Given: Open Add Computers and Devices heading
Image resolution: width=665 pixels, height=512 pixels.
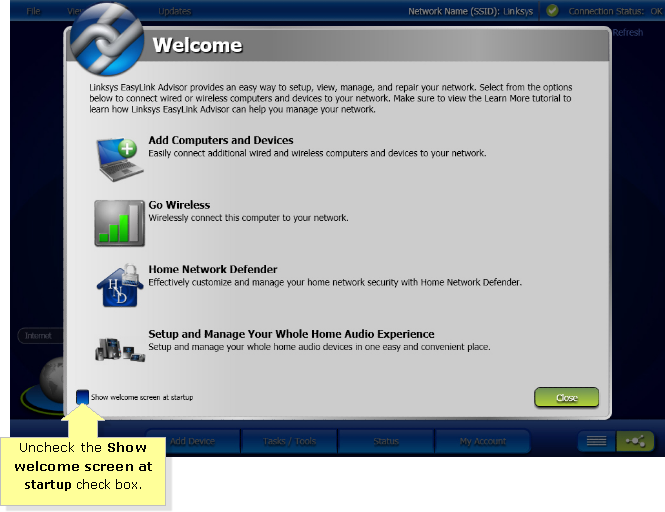Looking at the screenshot, I should tap(221, 140).
